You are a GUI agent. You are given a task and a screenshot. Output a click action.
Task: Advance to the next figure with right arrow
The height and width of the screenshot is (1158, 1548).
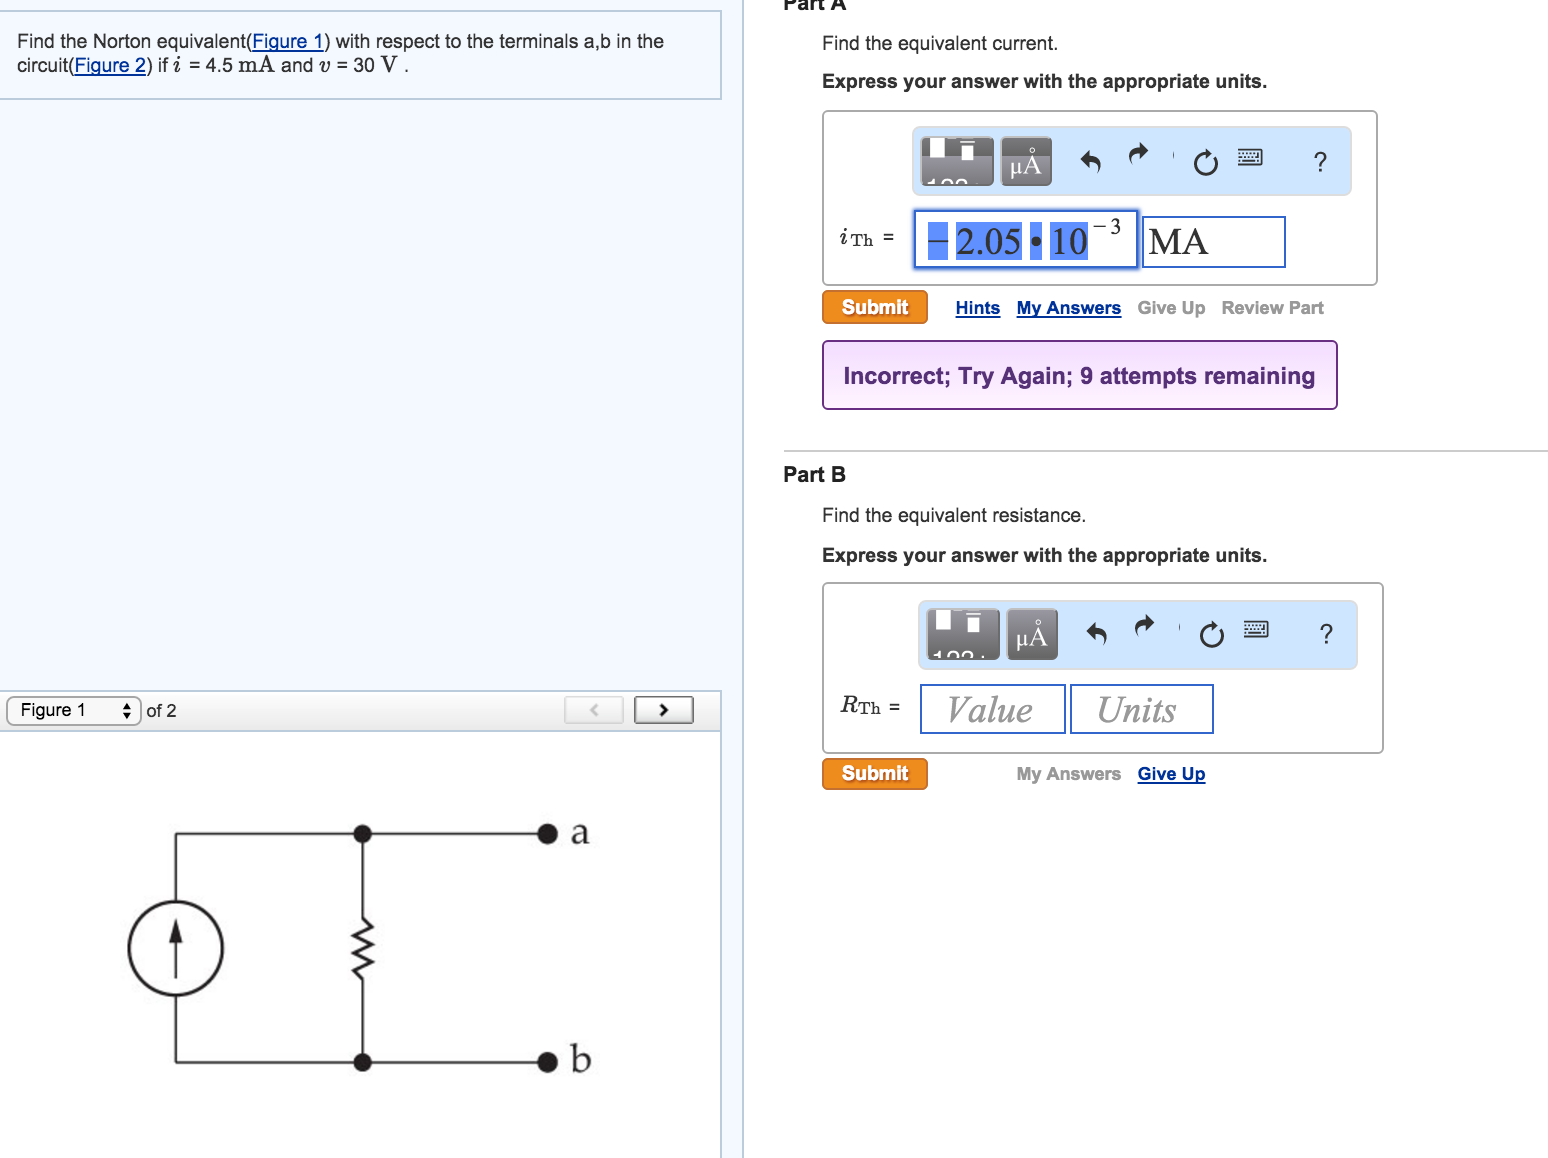(x=663, y=709)
